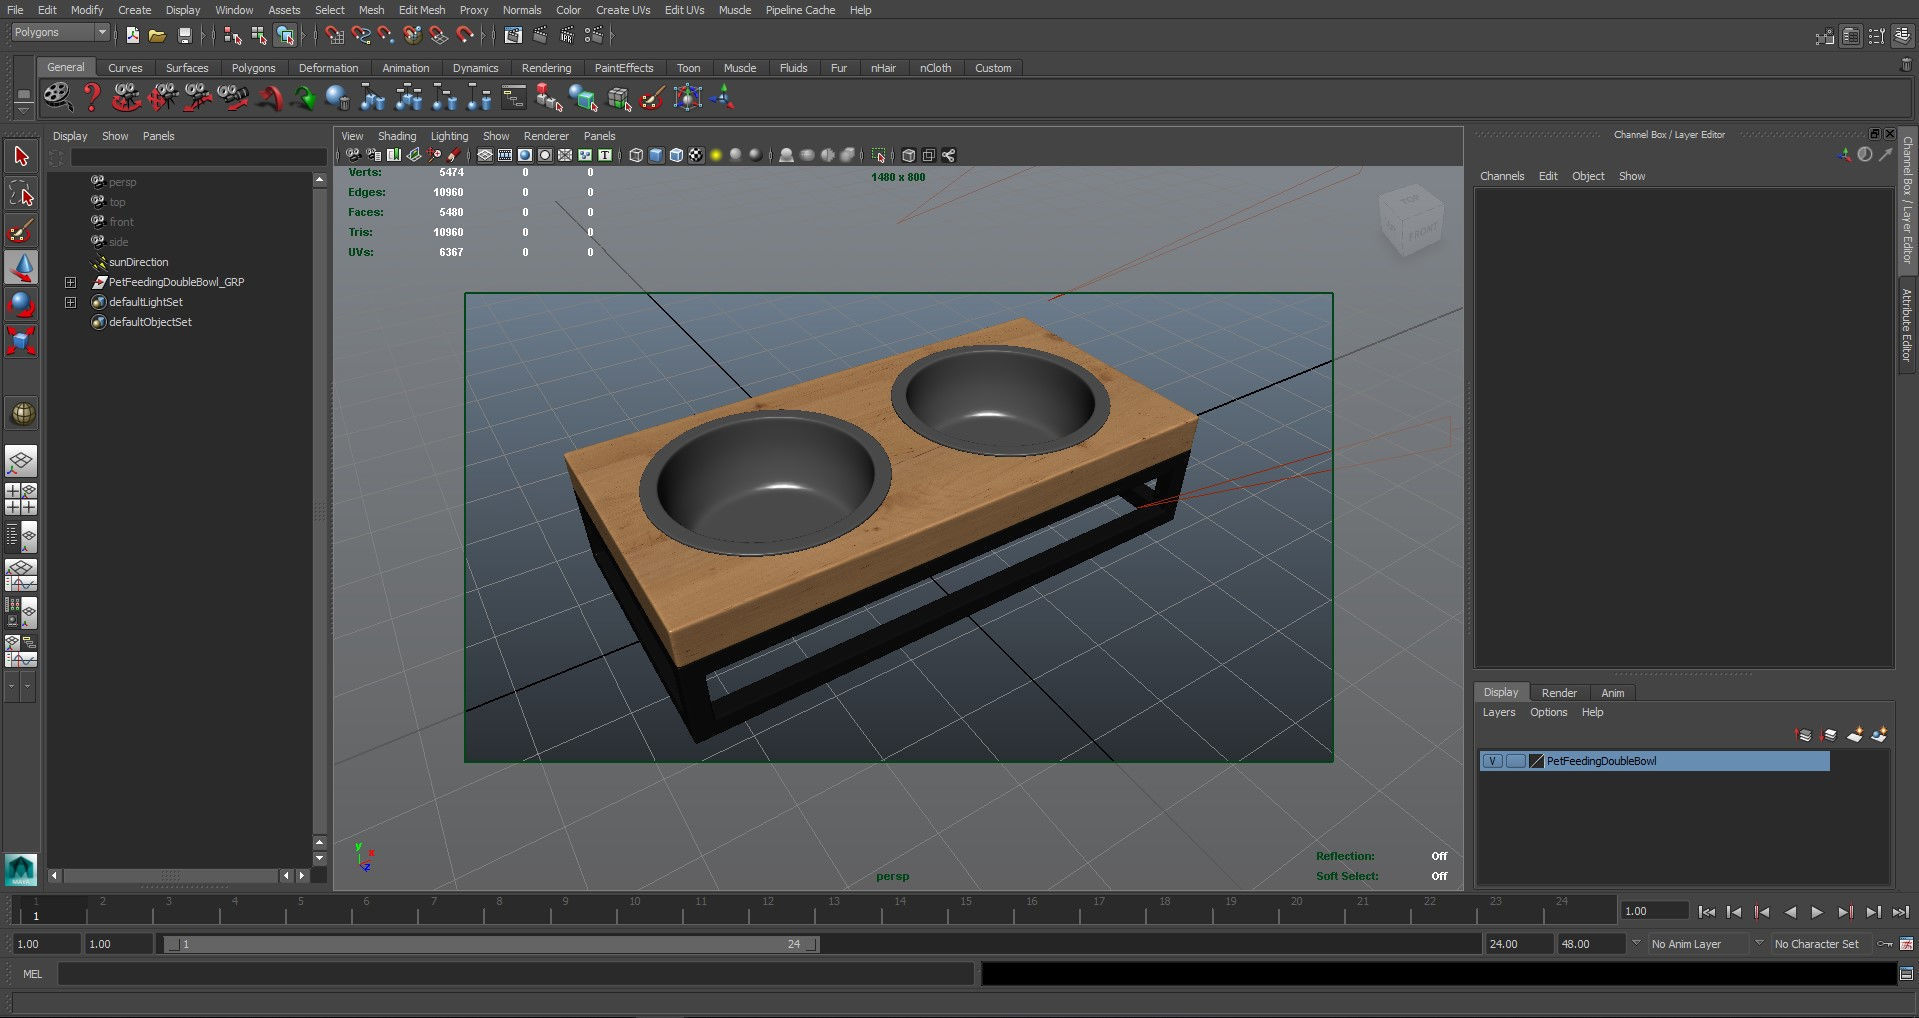Click the time range slider bar
1919x1018 pixels.
pyautogui.click(x=491, y=944)
